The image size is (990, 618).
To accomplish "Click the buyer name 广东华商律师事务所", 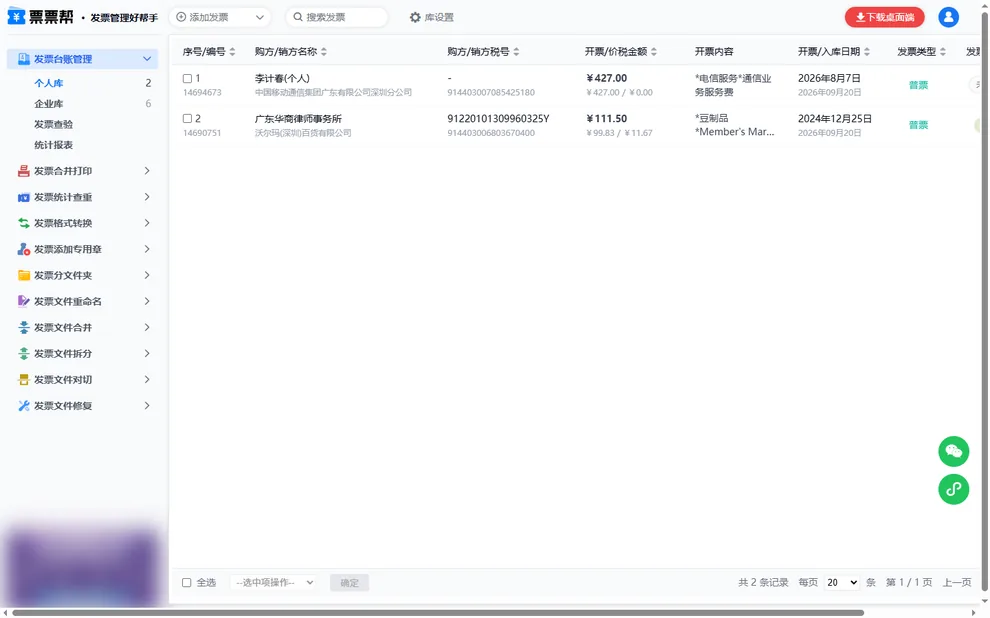I will click(298, 119).
